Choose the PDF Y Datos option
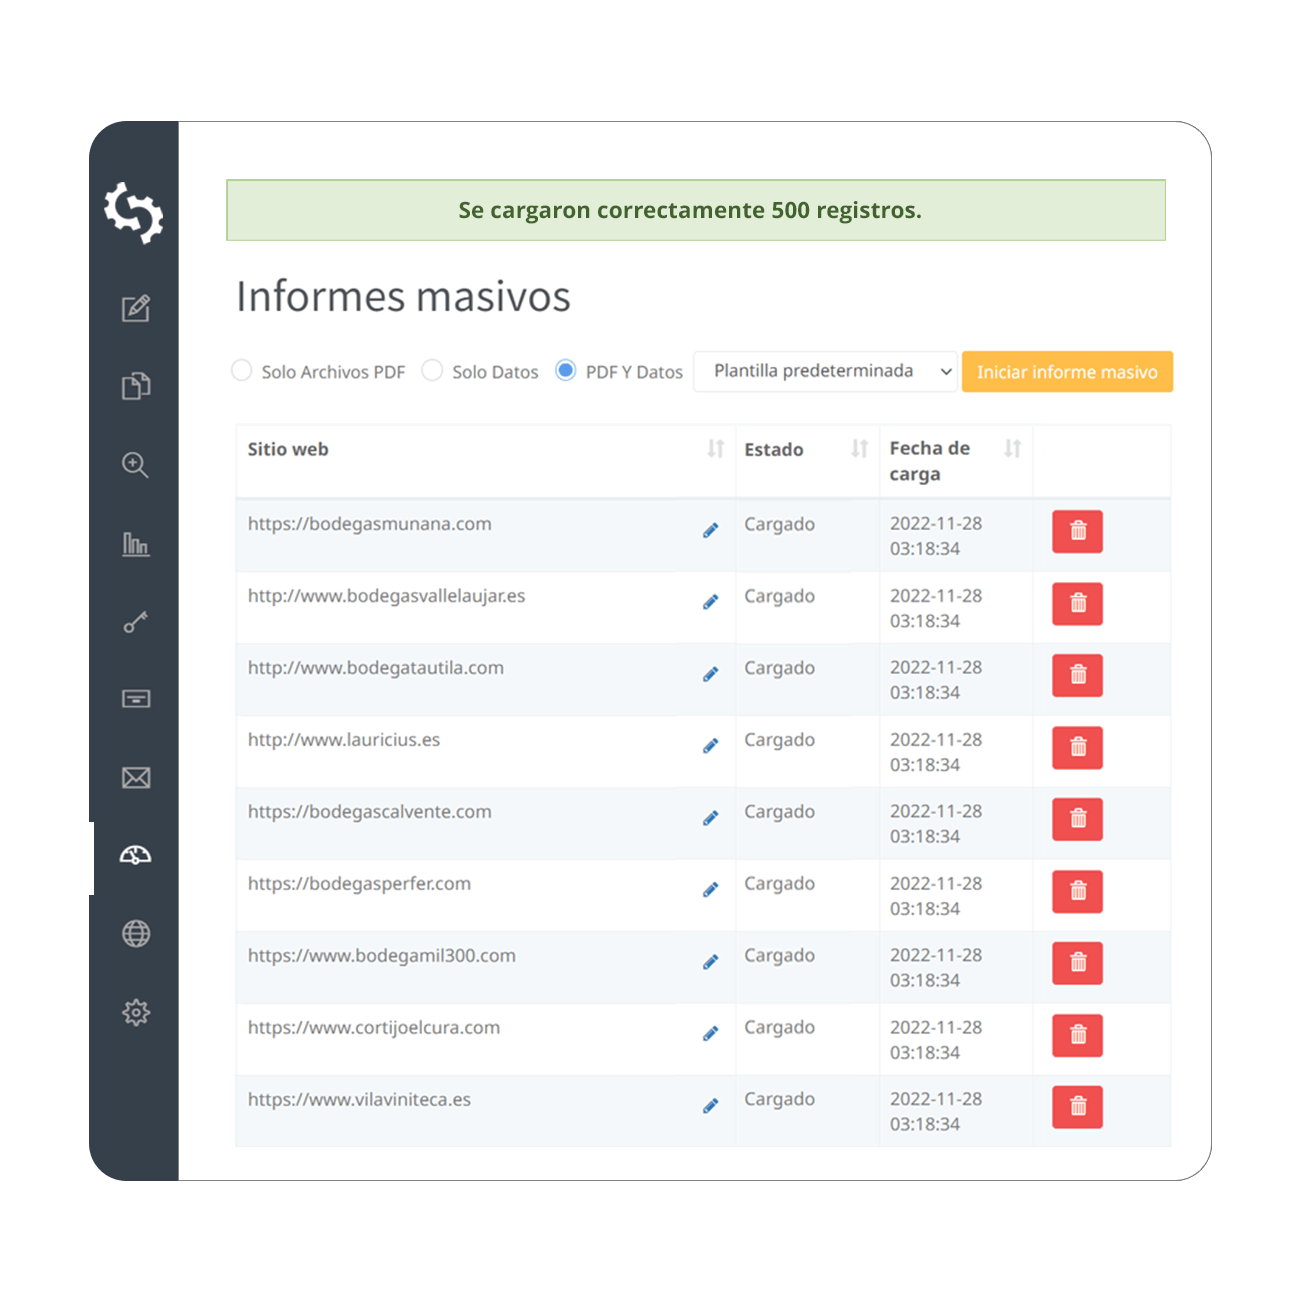The image size is (1300, 1300). 566,371
